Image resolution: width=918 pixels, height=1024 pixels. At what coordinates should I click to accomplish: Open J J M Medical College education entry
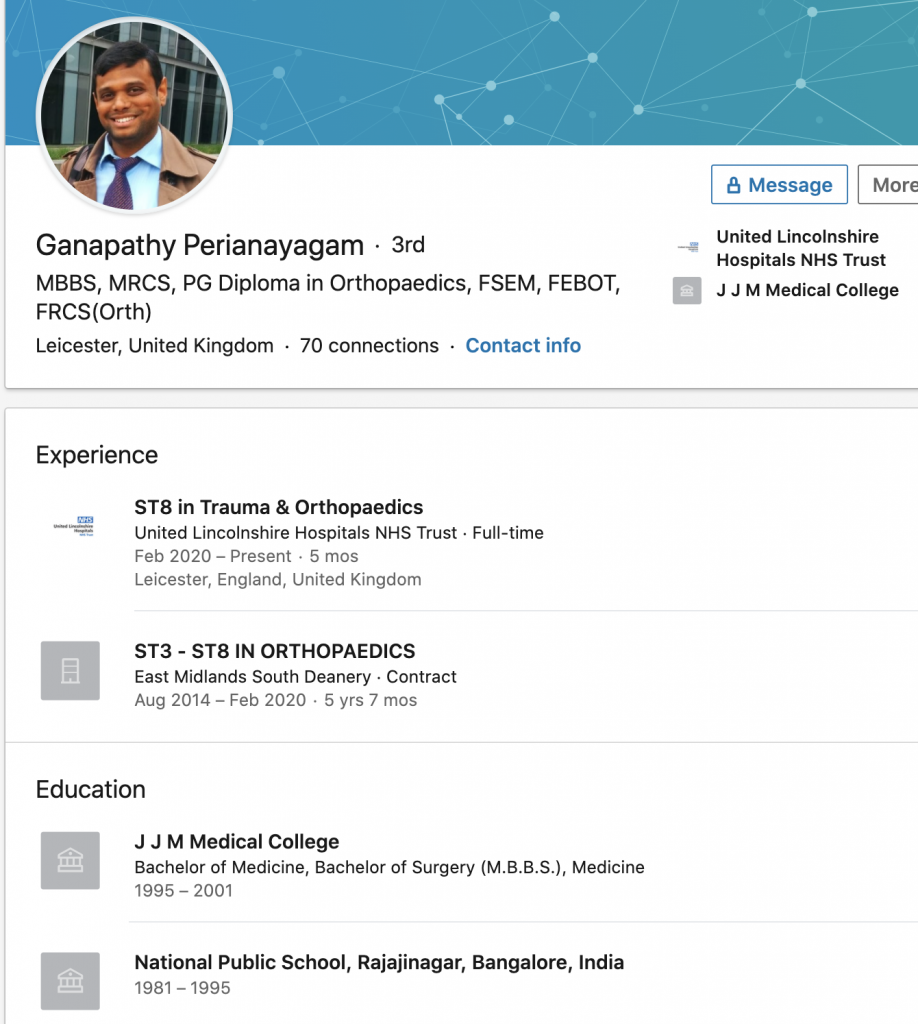[237, 841]
